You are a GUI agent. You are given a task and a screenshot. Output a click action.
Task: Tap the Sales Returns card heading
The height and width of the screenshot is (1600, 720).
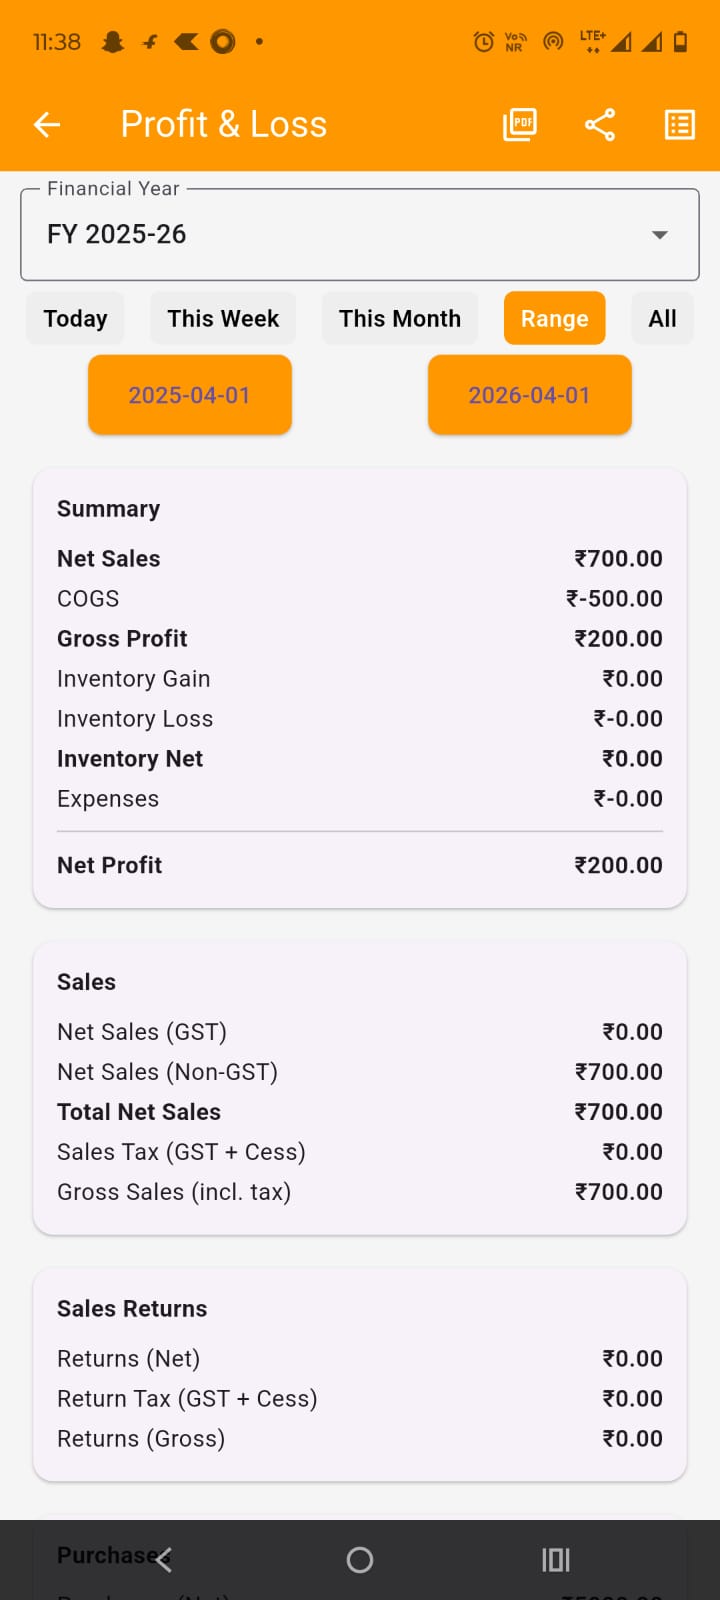pyautogui.click(x=132, y=1309)
